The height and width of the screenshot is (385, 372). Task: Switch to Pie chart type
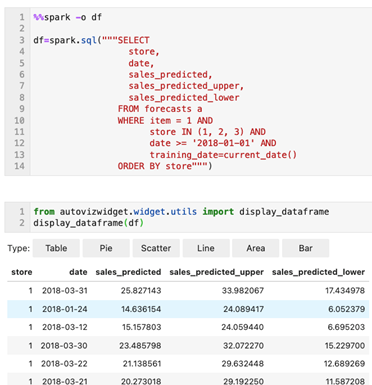click(x=106, y=248)
